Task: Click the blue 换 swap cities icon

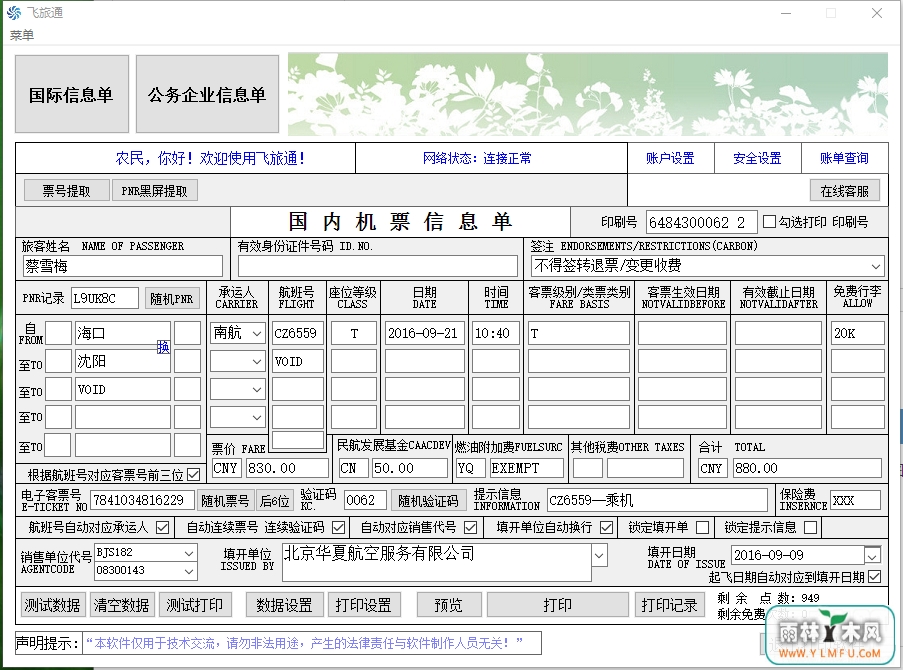Action: pos(164,347)
